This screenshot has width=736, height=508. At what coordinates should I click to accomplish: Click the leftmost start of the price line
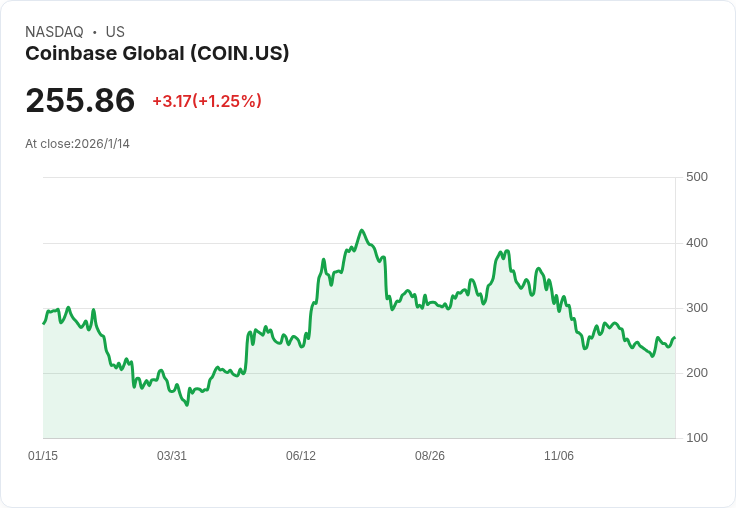(x=43, y=323)
